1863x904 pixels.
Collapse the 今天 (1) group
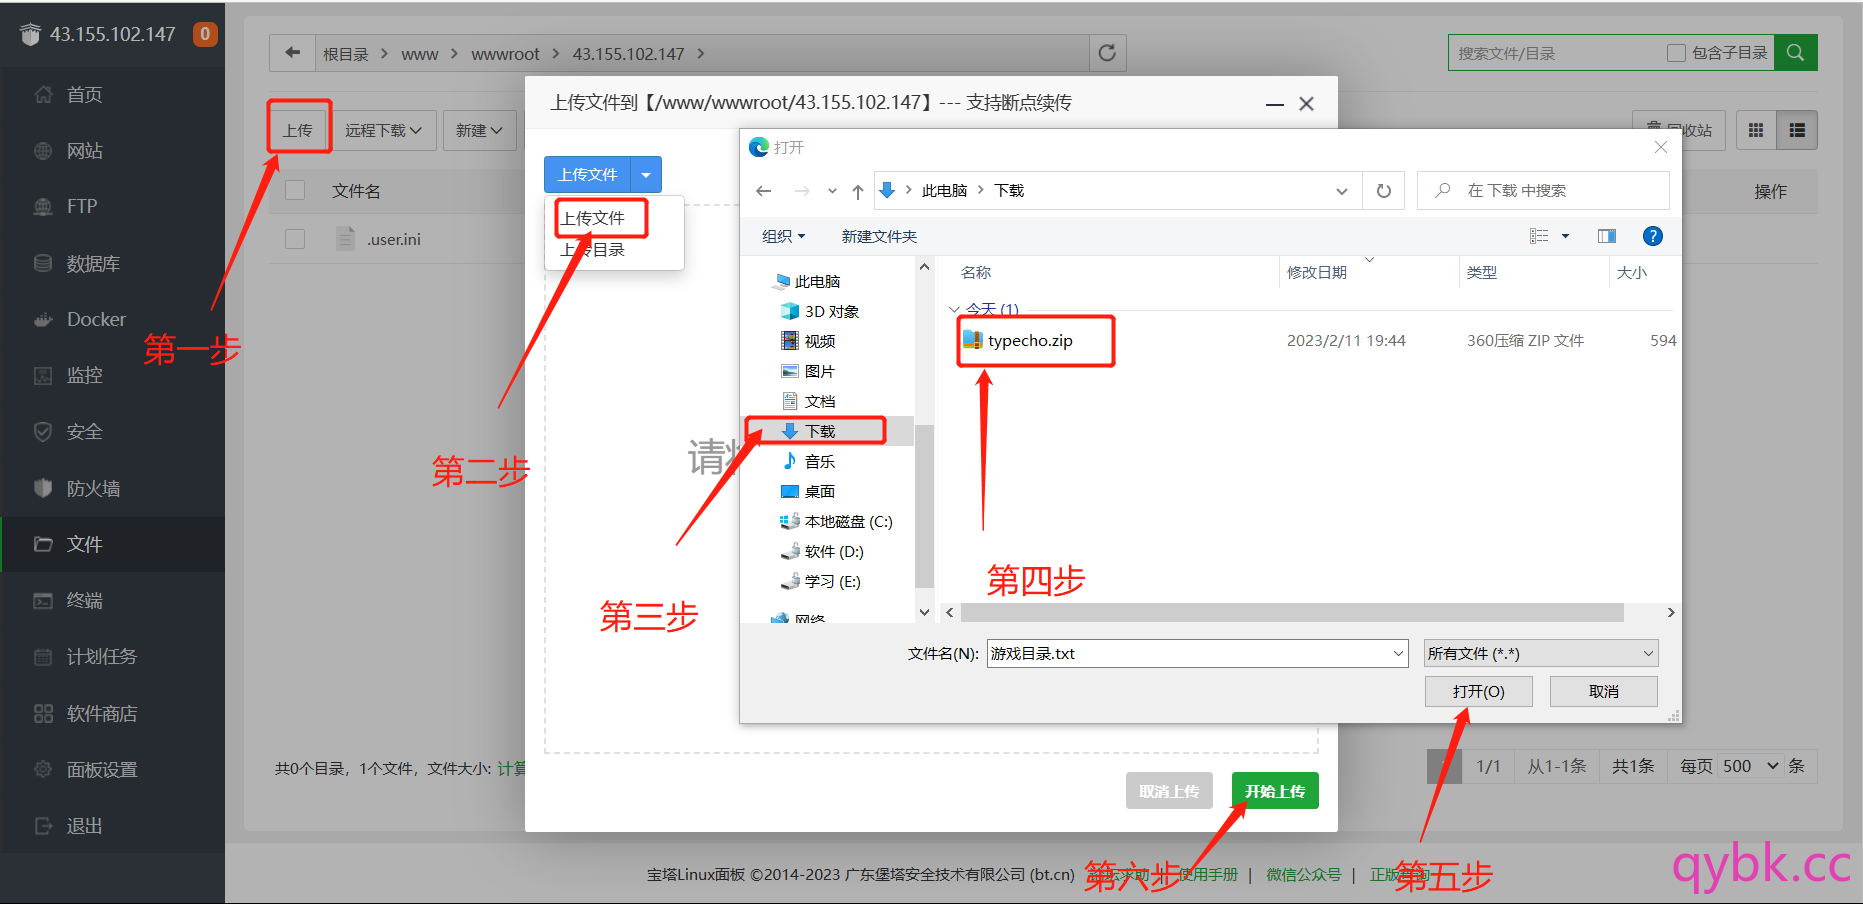pos(954,310)
